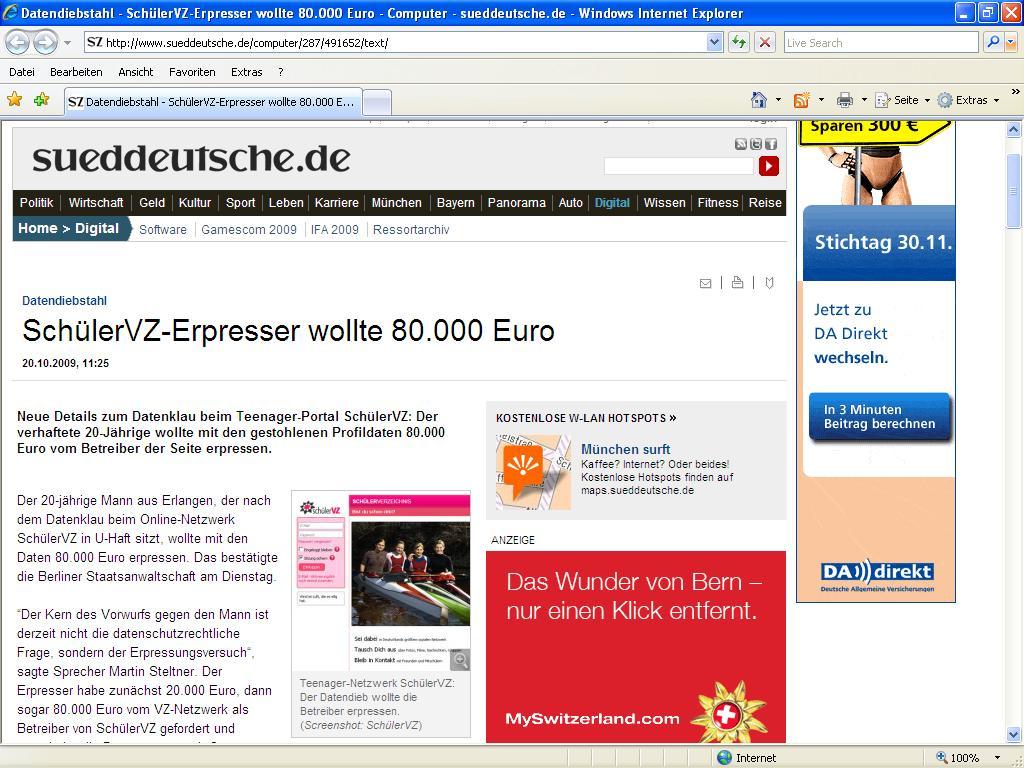Click the orange hotspot map thumbnail
Screen dimensions: 1024x768
click(x=533, y=472)
